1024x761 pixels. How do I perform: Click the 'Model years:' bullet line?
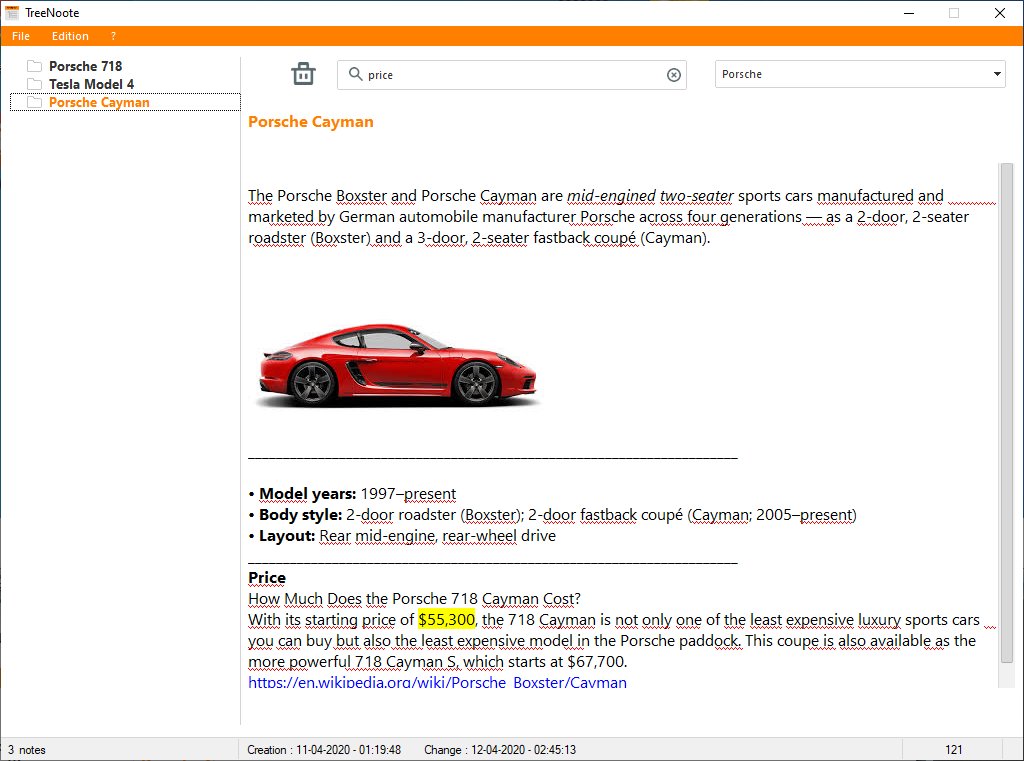pyautogui.click(x=353, y=494)
